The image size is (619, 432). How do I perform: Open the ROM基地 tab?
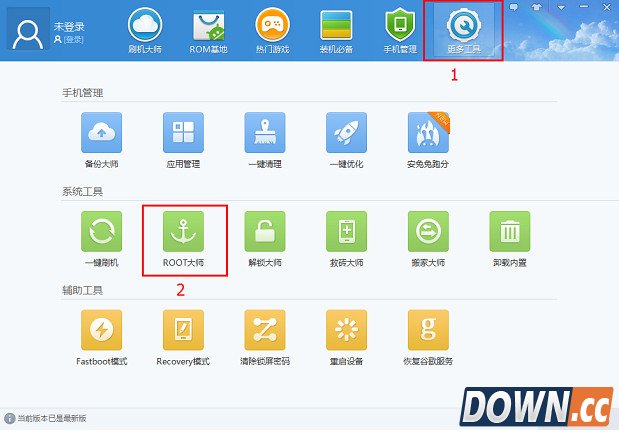(209, 30)
